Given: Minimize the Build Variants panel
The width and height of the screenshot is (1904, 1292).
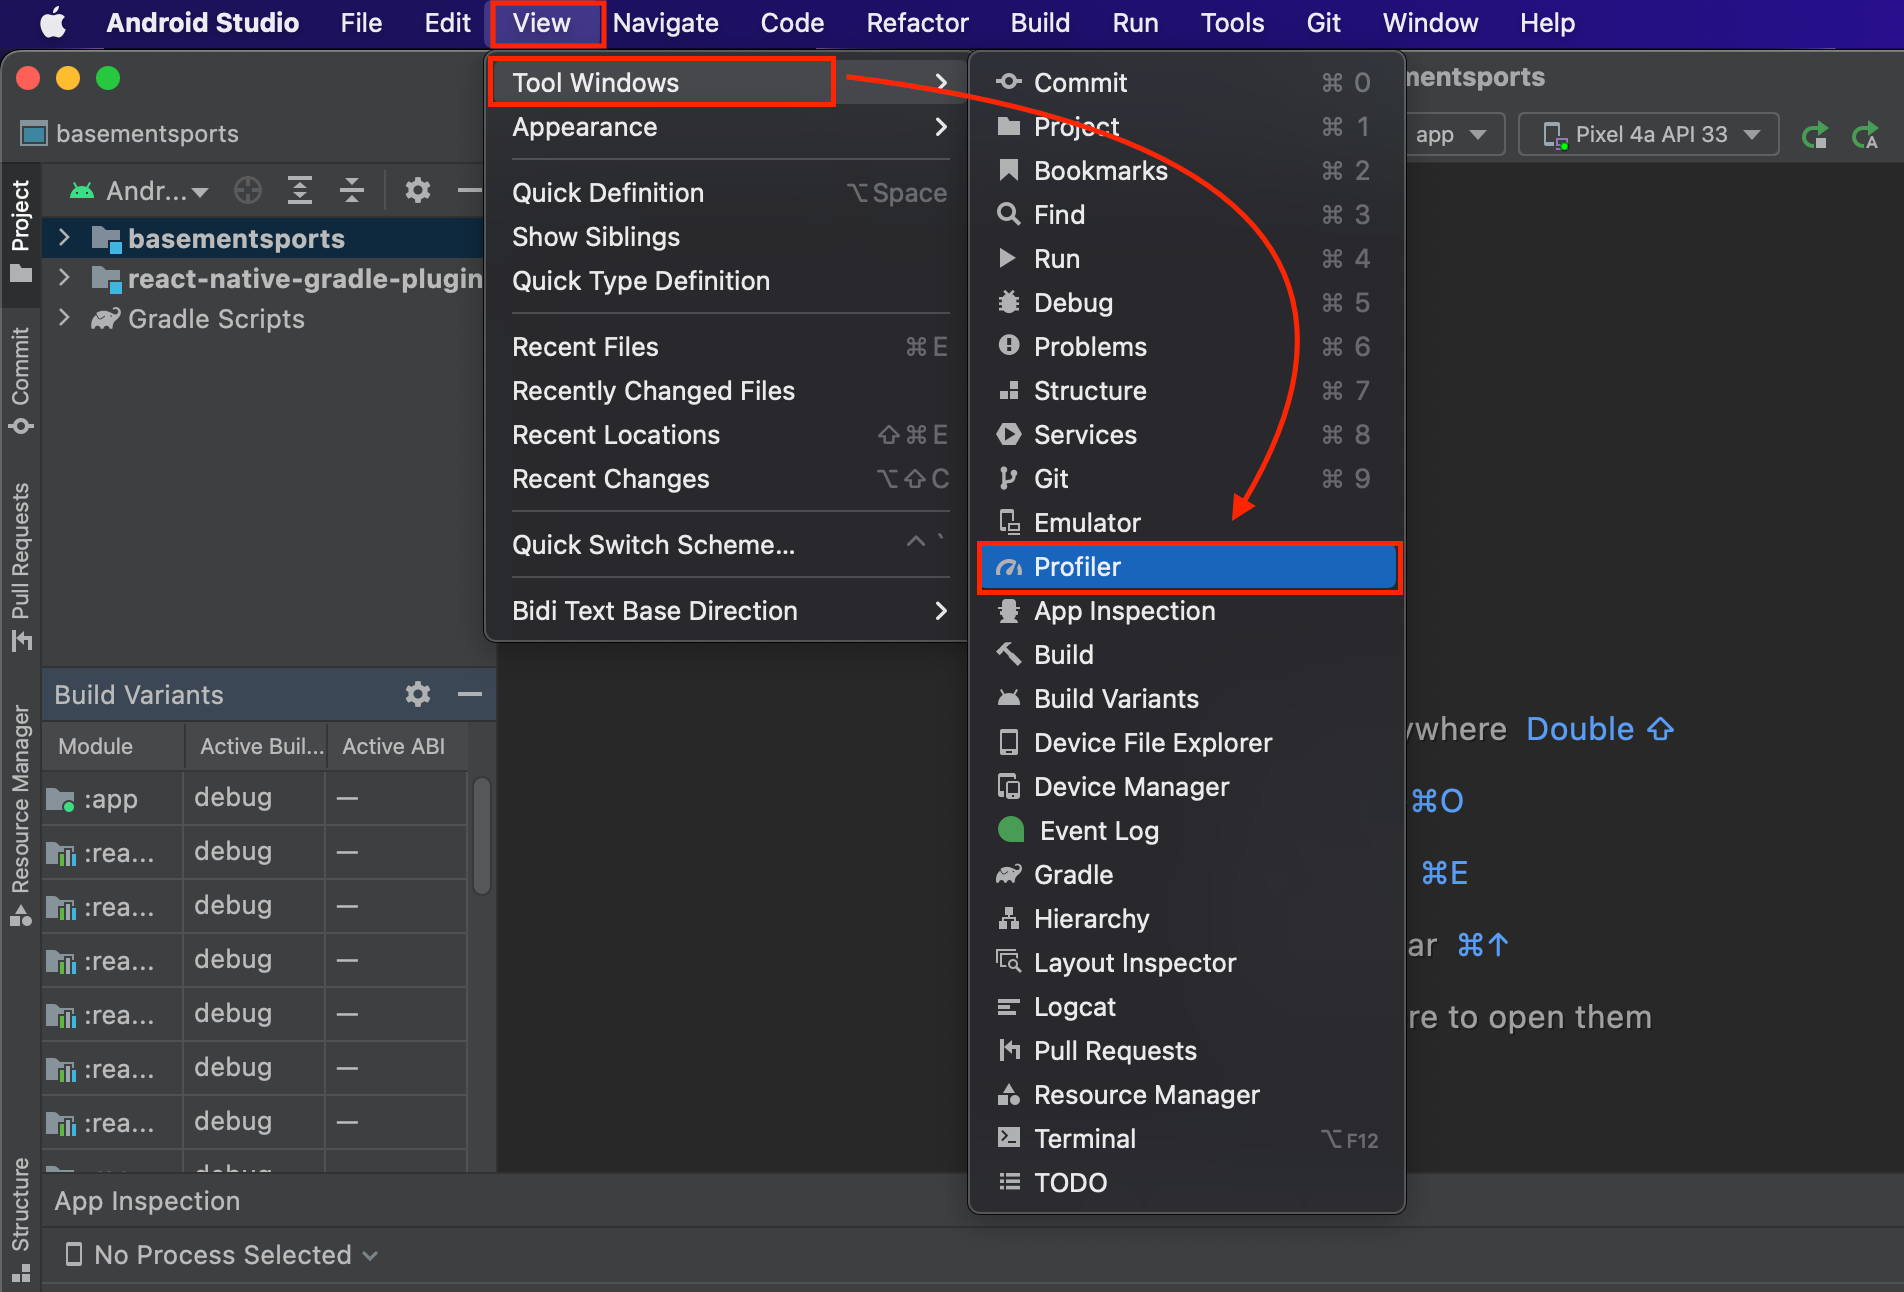Looking at the screenshot, I should (469, 693).
